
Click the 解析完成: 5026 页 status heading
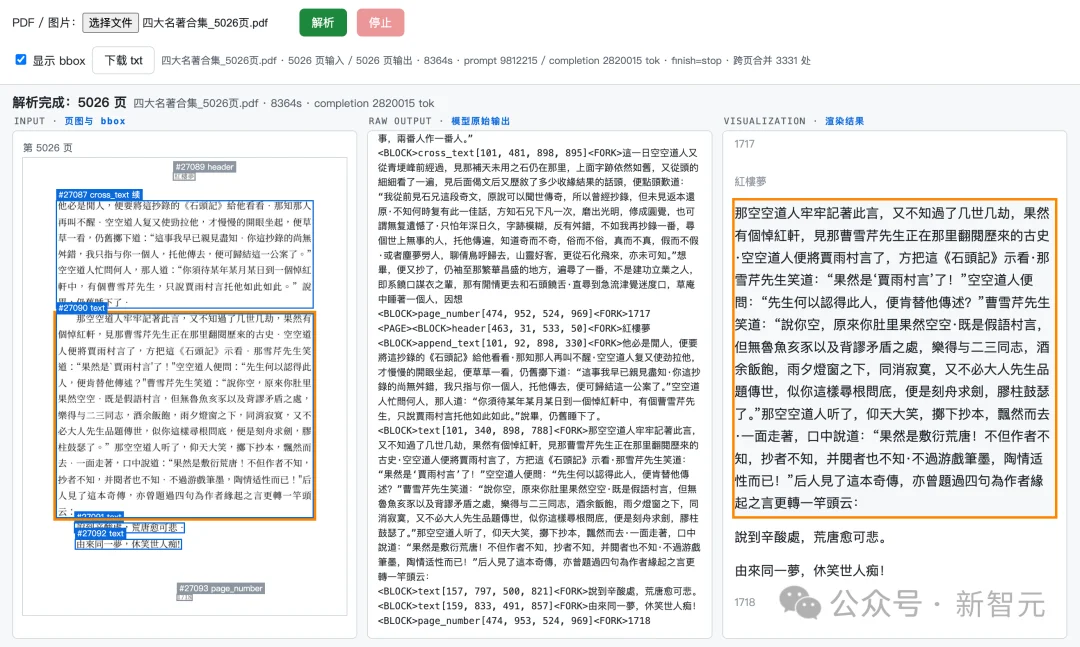[69, 103]
